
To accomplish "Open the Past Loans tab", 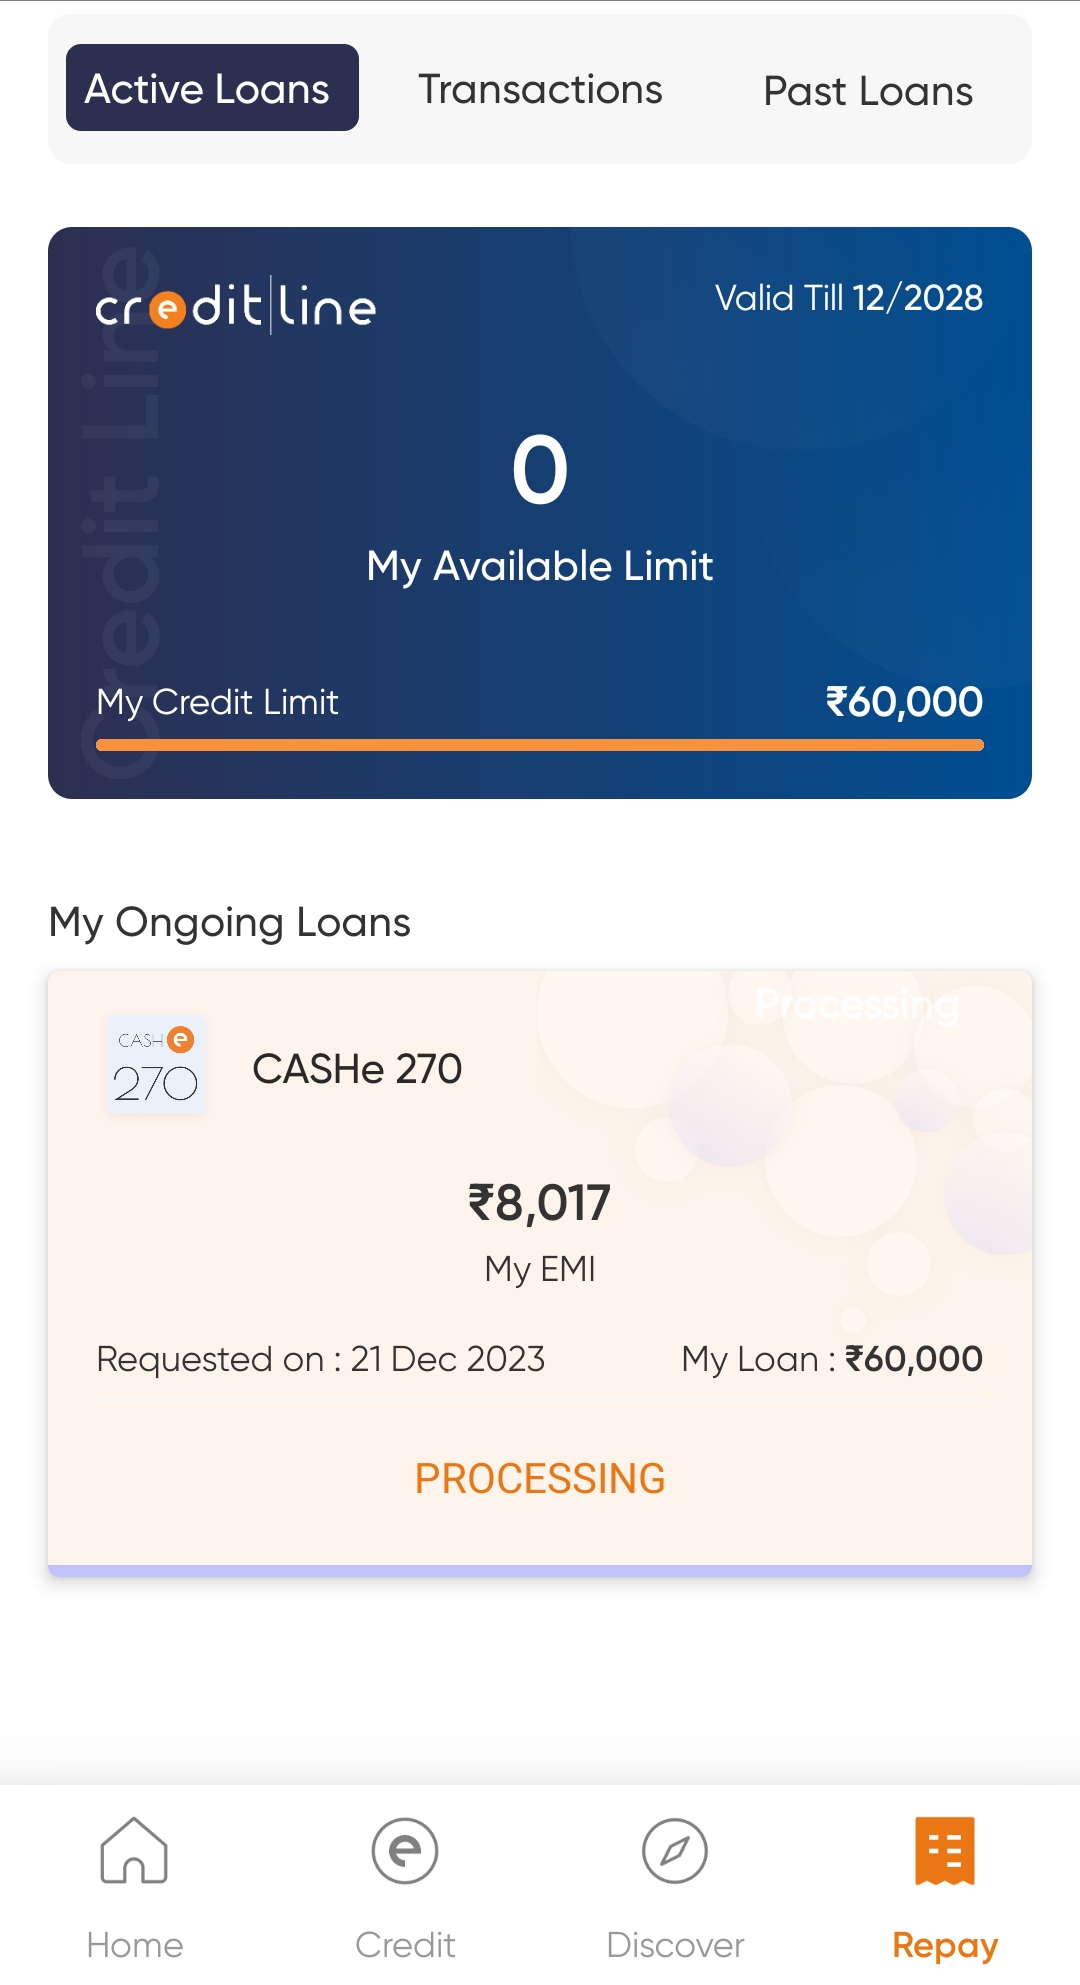I will click(868, 91).
